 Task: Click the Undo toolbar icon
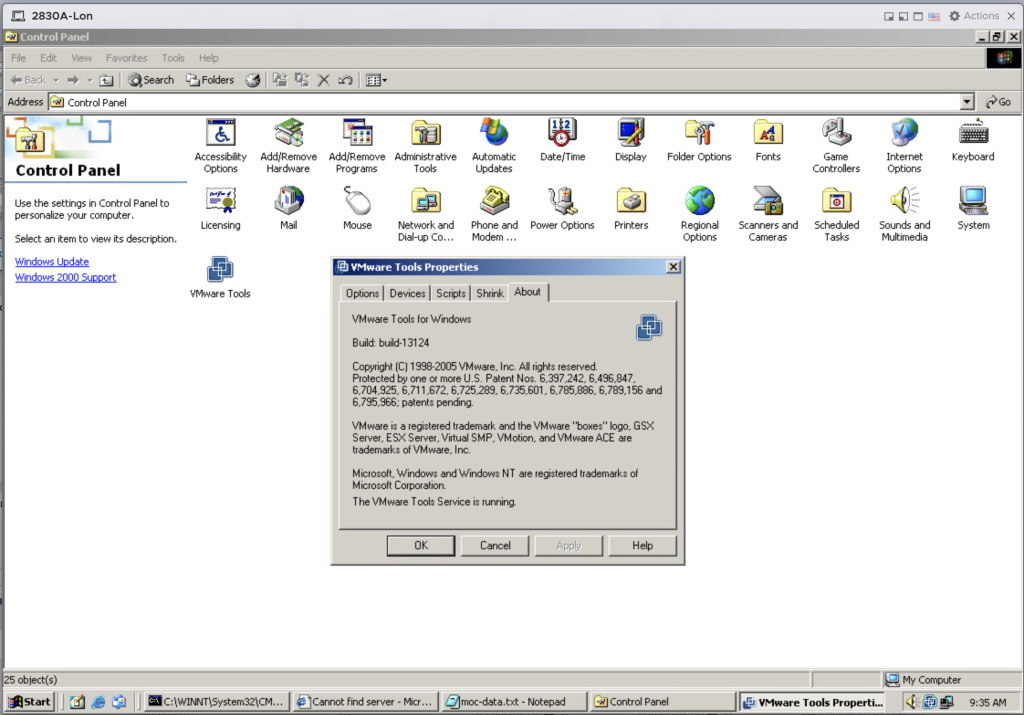345,80
